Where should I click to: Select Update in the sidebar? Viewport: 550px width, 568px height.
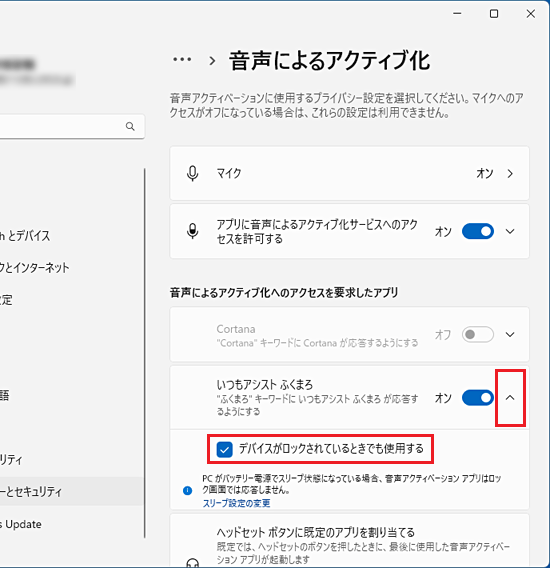21,524
